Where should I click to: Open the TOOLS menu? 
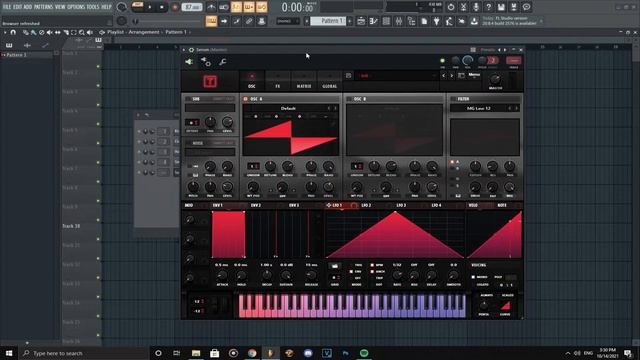click(x=93, y=7)
